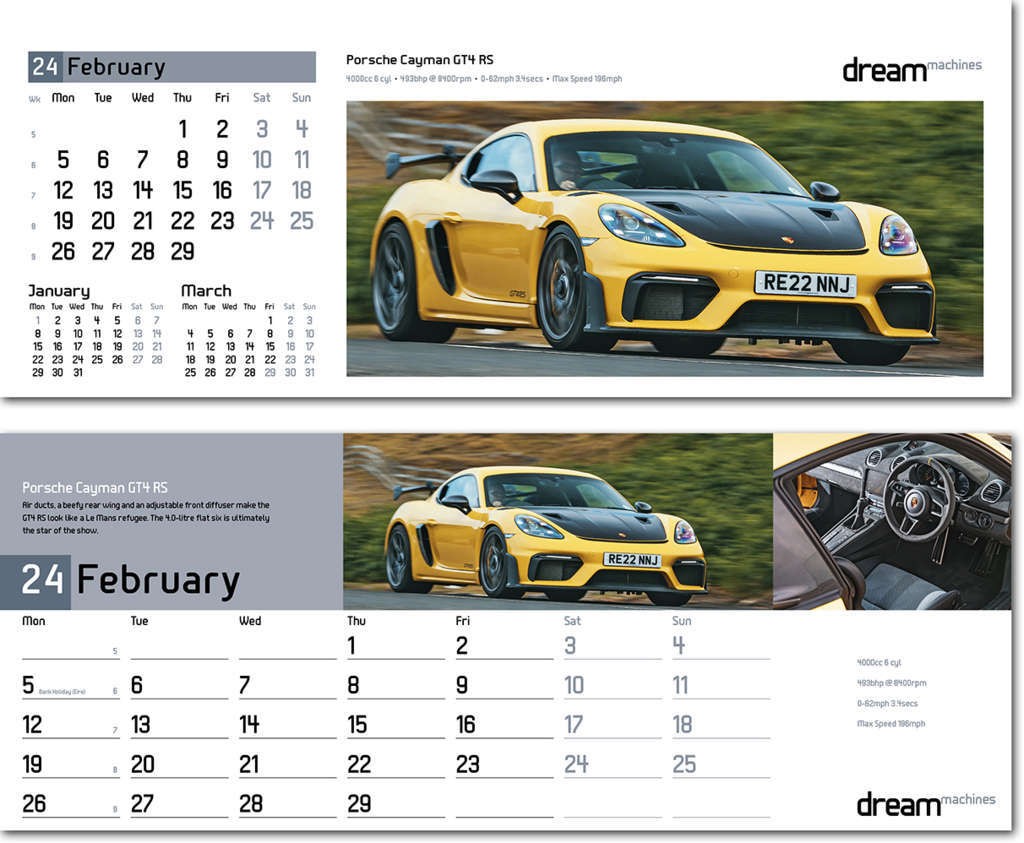This screenshot has width=1024, height=843.
Task: Click date 15 in the January mini calendar
Action: tap(38, 347)
